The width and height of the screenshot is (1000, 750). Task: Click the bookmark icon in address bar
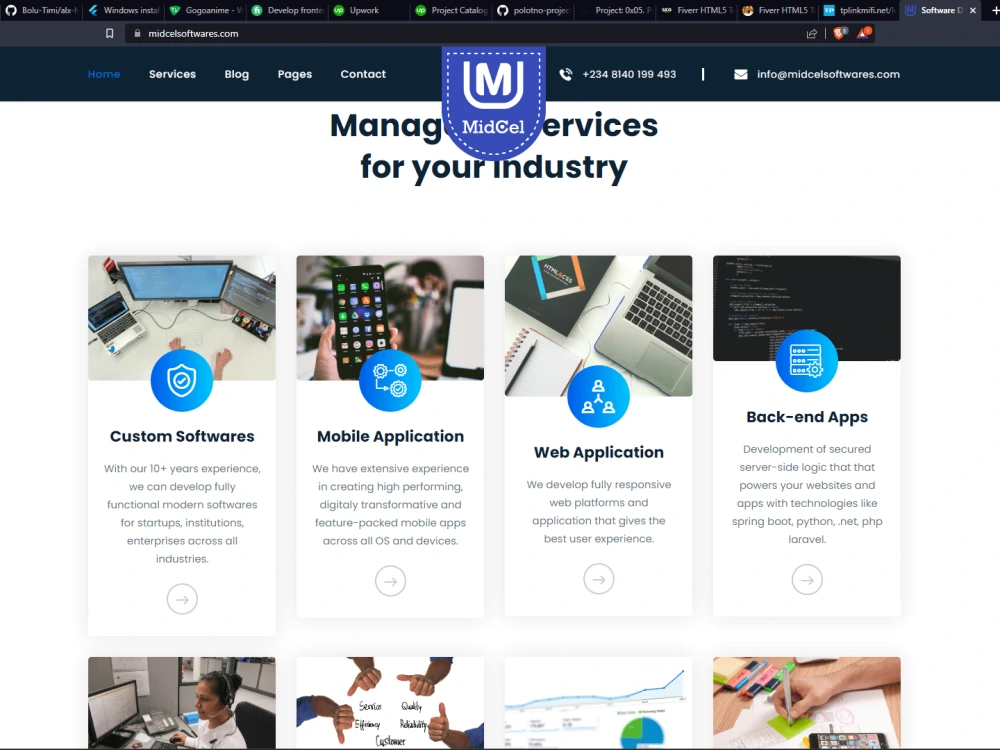(110, 33)
